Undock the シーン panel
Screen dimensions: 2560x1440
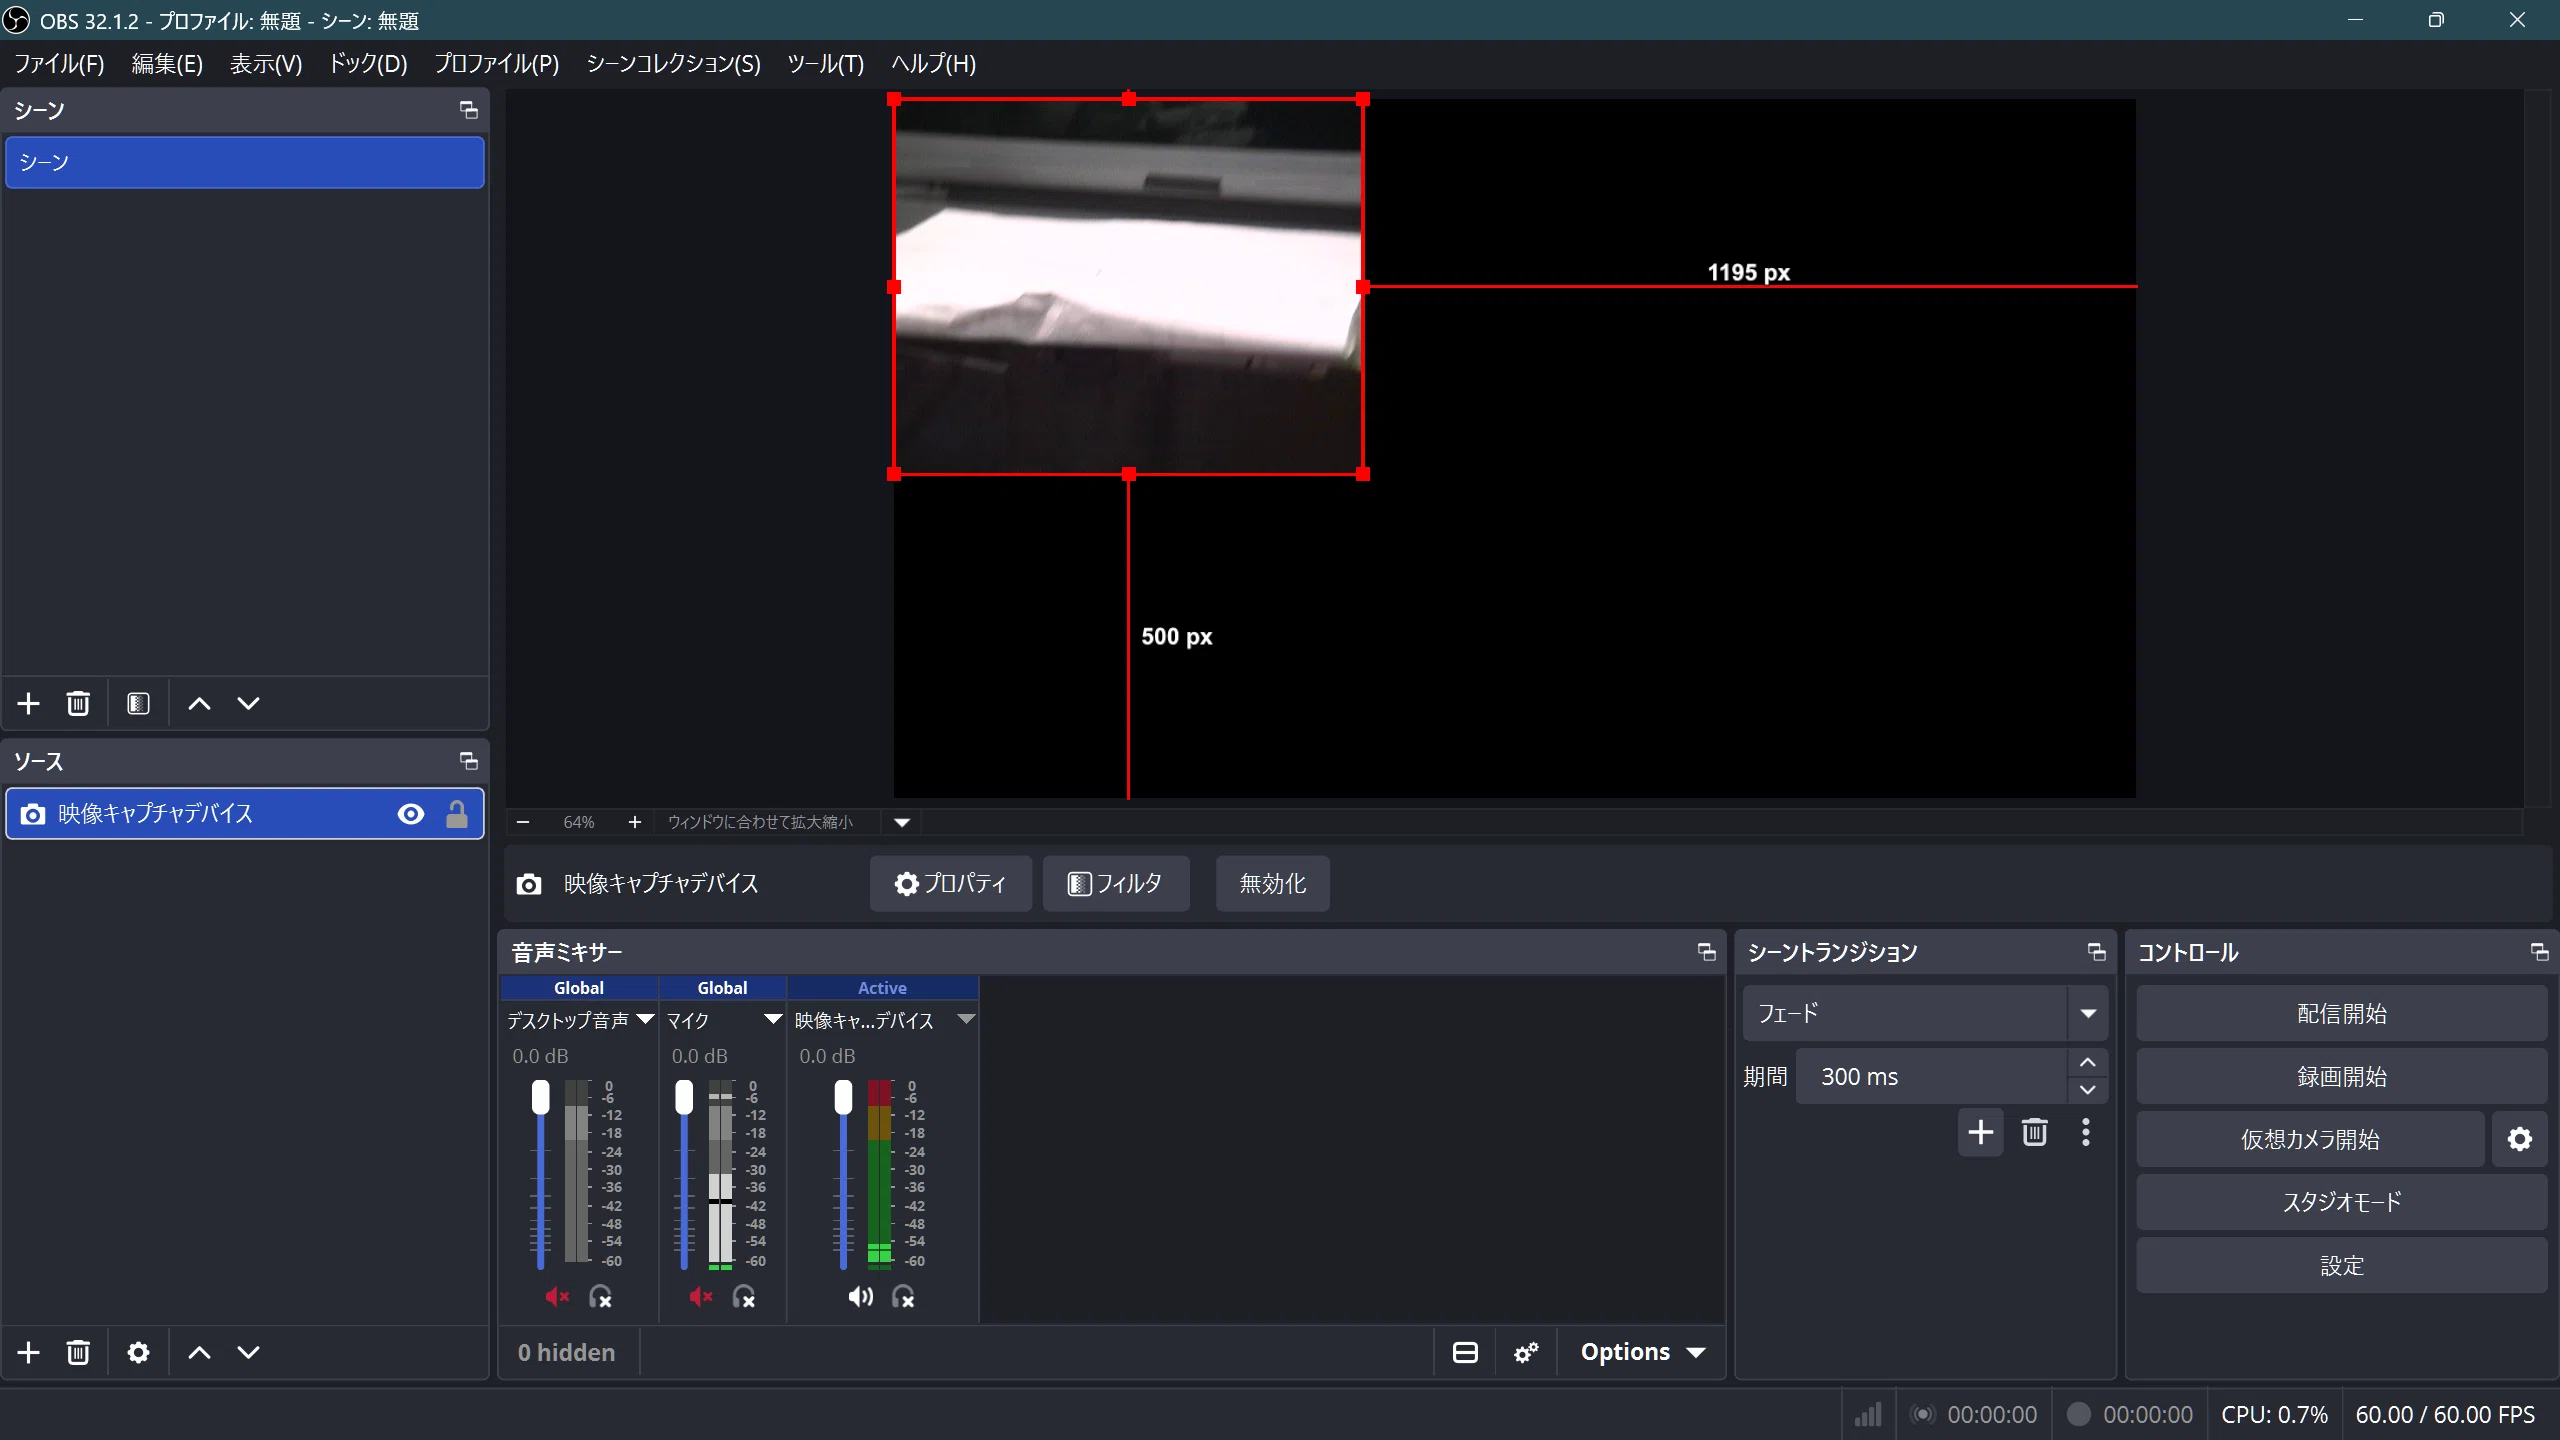pos(468,110)
